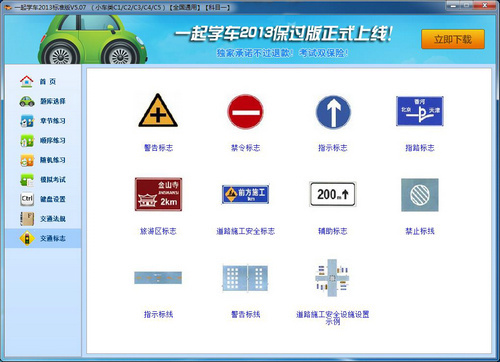Screen dimensions: 500x362
Task: Click the 警告标志 text link
Action: pyautogui.click(x=158, y=148)
